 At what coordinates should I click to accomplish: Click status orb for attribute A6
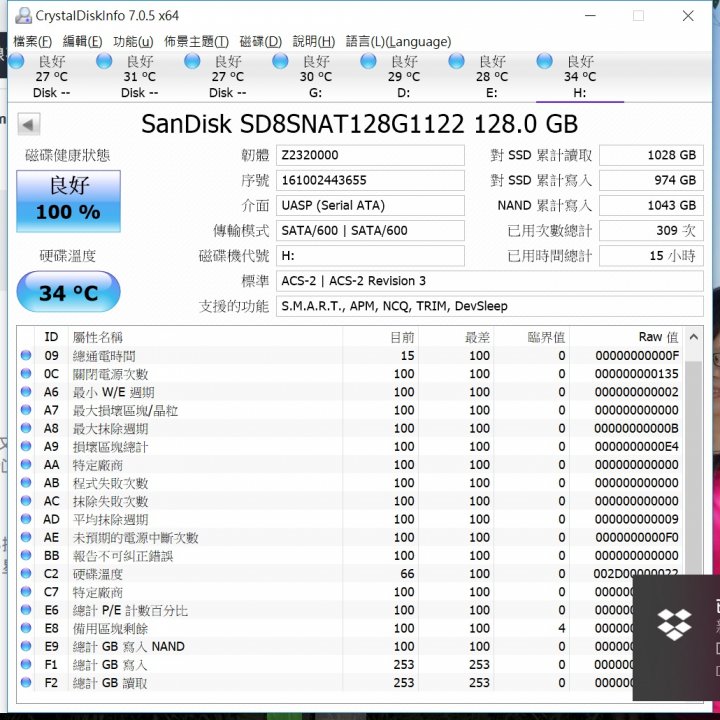click(x=26, y=392)
